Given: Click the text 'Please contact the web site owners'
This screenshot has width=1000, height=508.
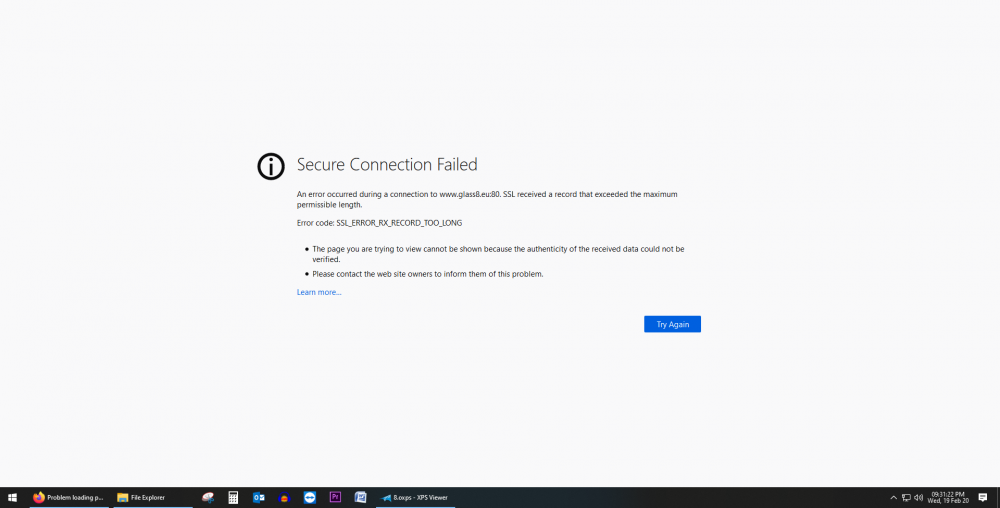Looking at the screenshot, I should pos(428,274).
